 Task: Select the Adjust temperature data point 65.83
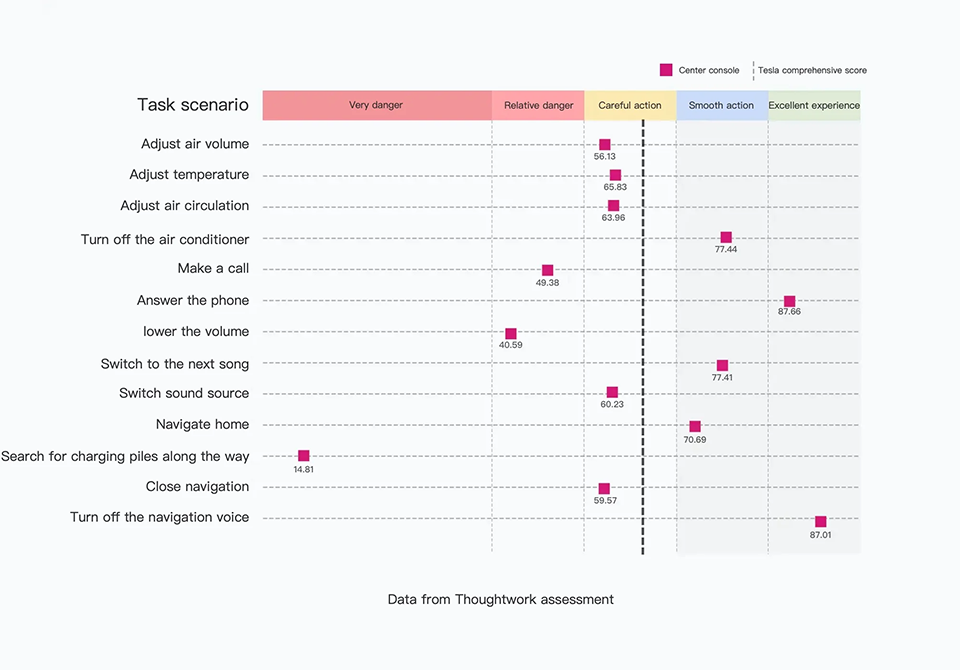point(615,175)
